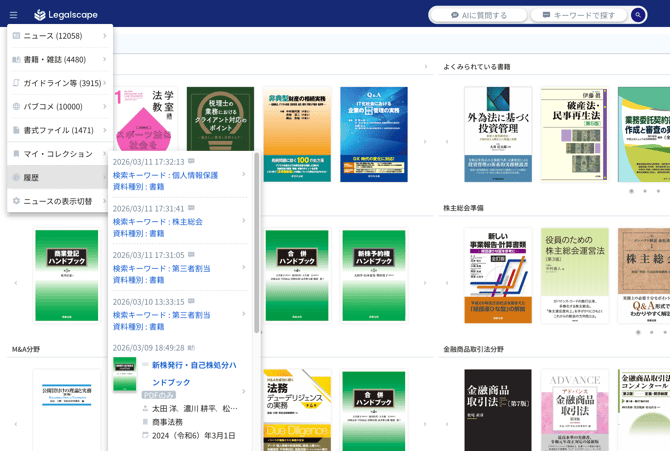Click the gear icon beside ニュースの表示切替
The image size is (670, 451).
[x=16, y=201]
